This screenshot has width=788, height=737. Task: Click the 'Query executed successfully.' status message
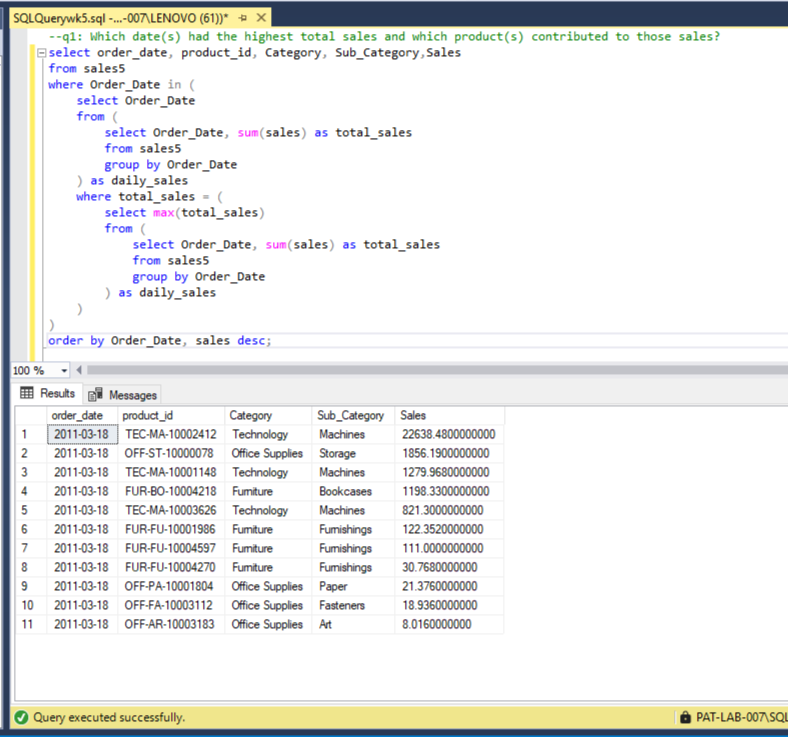pyautogui.click(x=109, y=717)
